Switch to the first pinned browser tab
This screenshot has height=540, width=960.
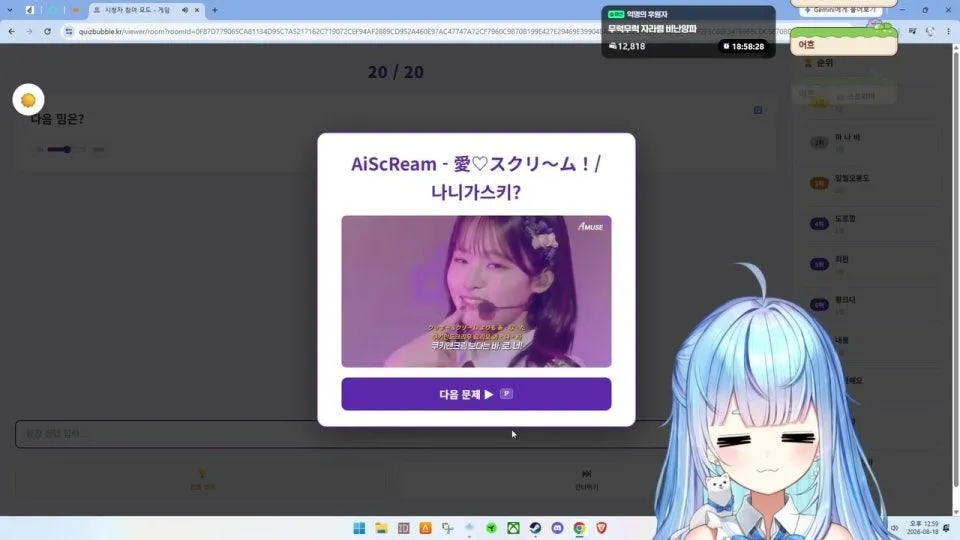pyautogui.click(x=29, y=10)
